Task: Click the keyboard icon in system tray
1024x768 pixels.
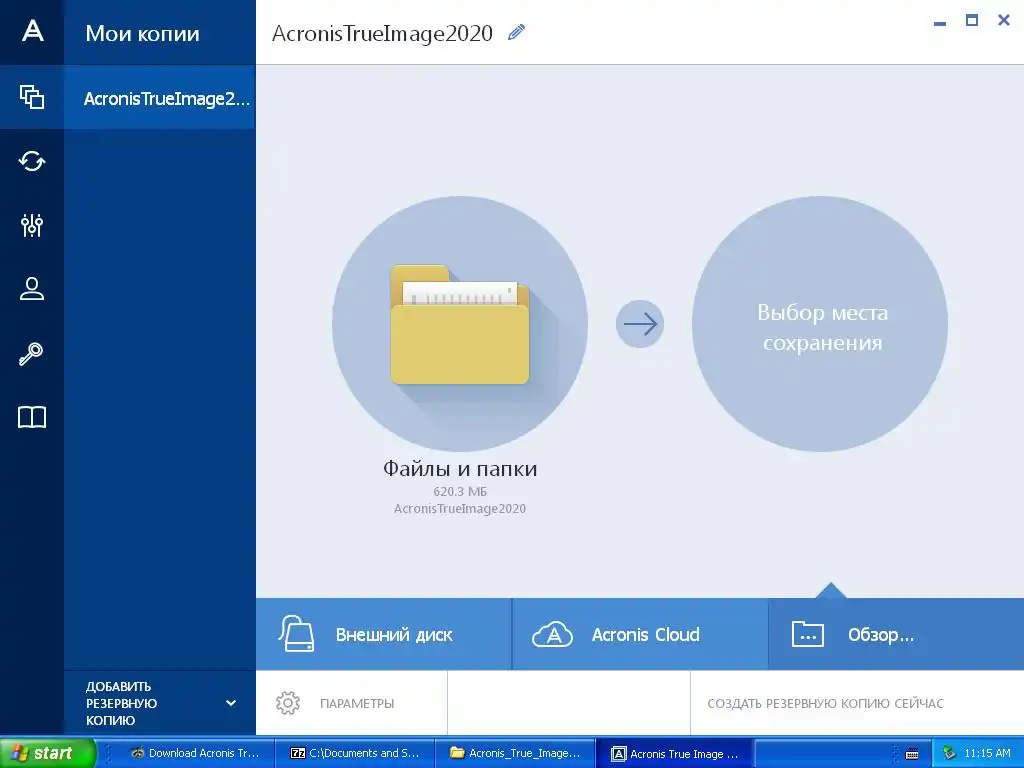Action: click(x=912, y=754)
